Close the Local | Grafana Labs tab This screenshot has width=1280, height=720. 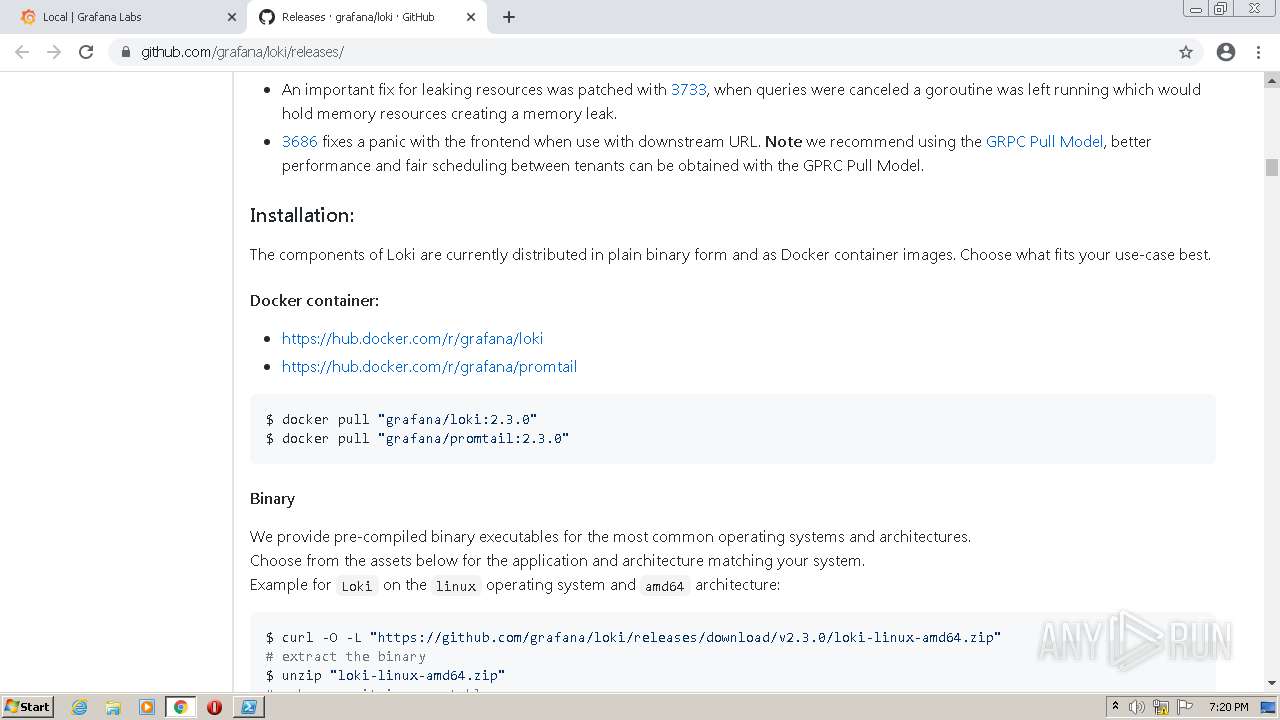[x=232, y=17]
